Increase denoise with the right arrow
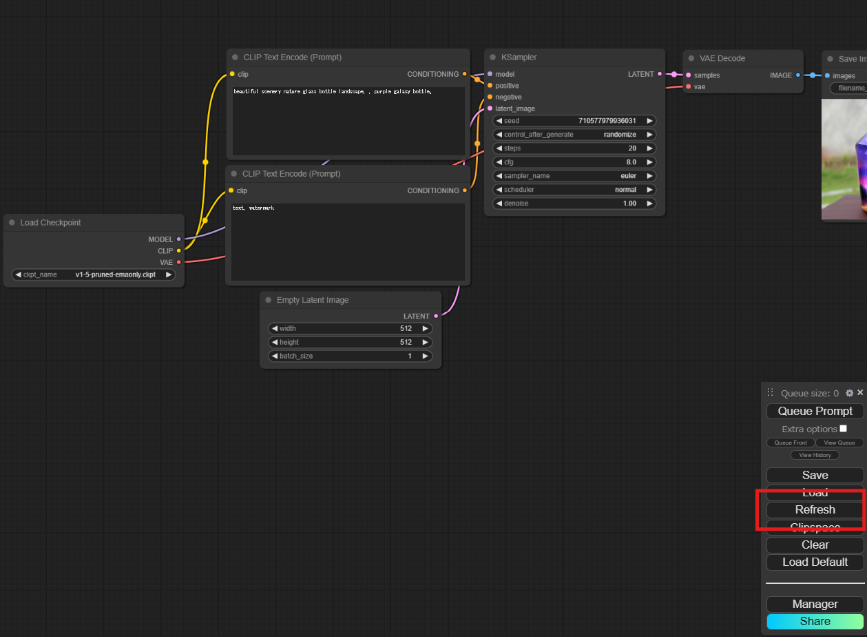867x637 pixels. [650, 203]
